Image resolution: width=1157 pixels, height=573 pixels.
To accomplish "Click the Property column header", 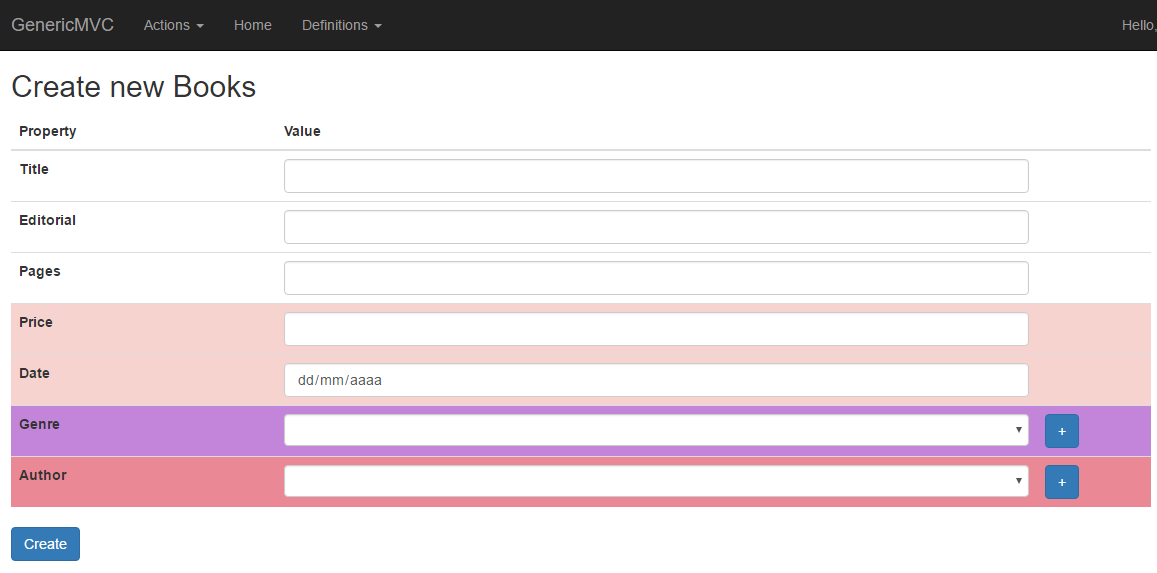I will (x=47, y=131).
